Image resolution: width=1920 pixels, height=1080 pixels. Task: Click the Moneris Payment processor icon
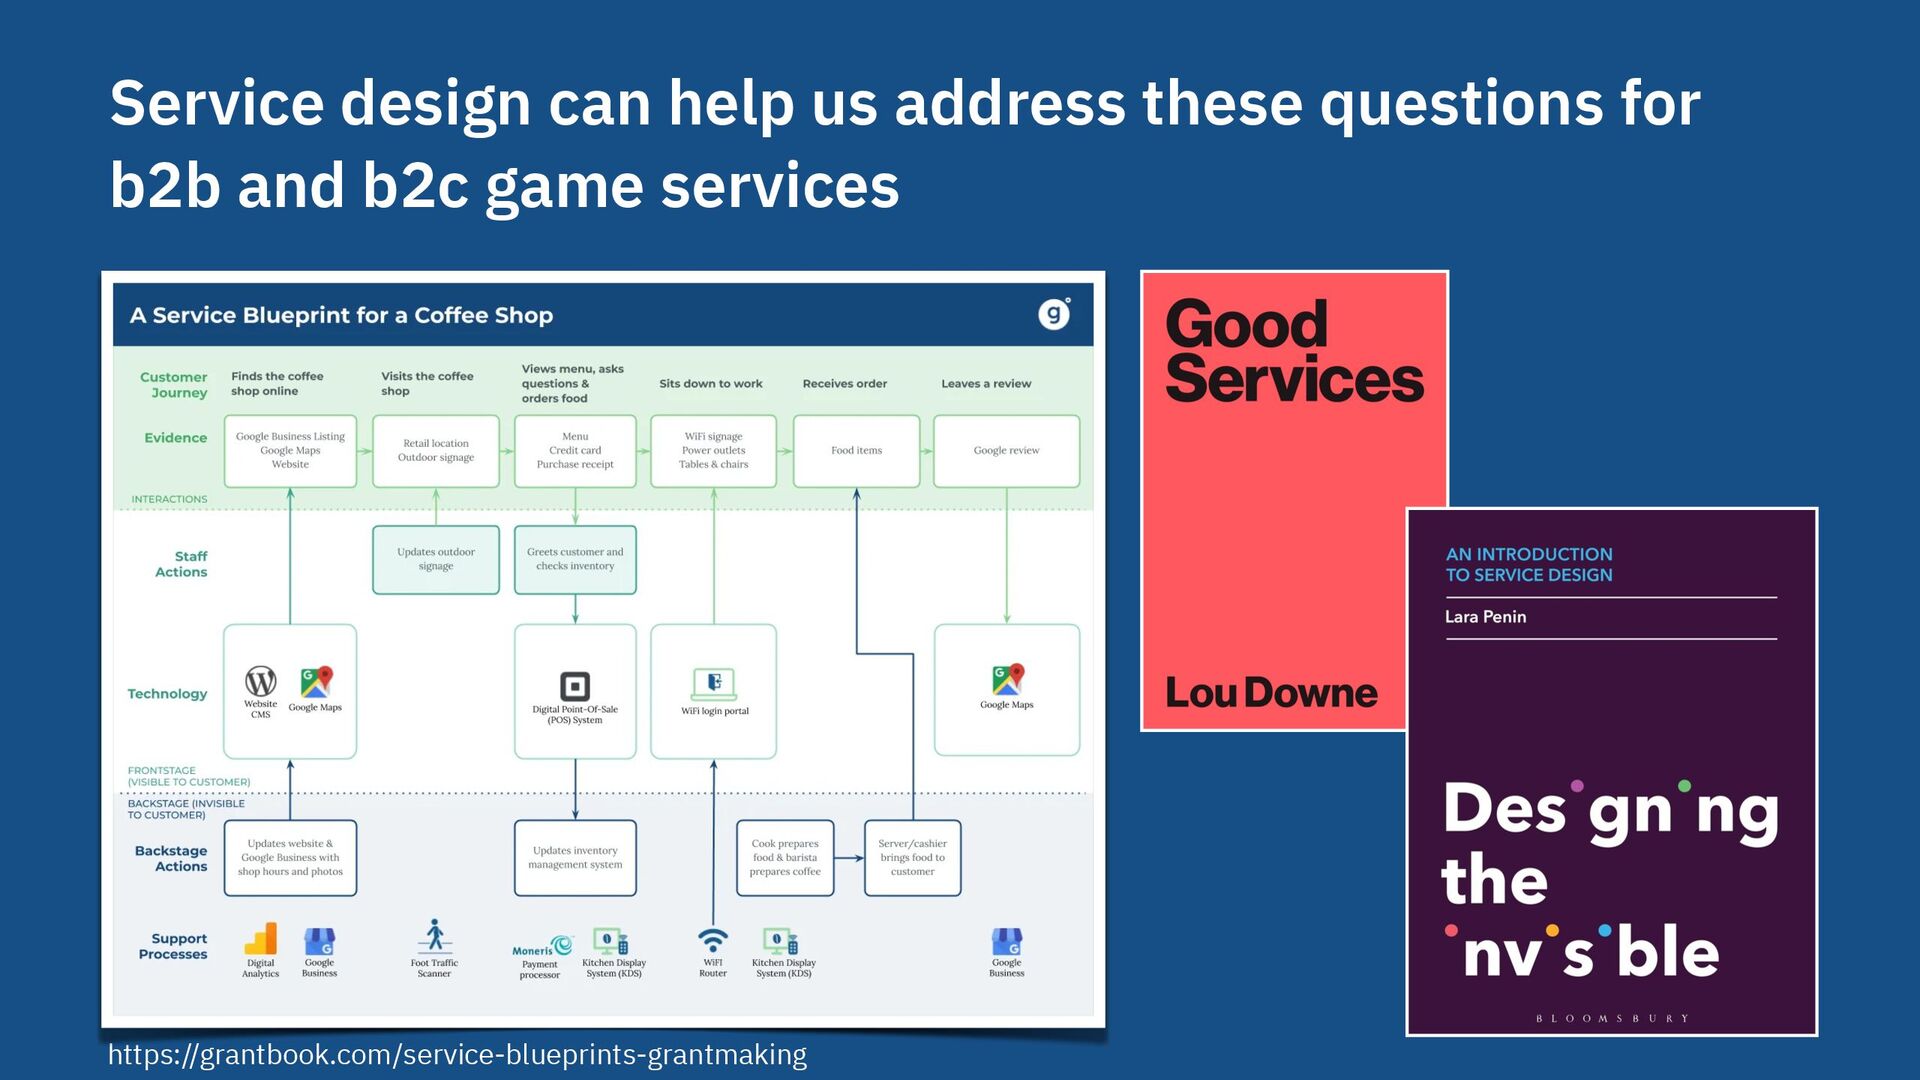click(x=542, y=947)
